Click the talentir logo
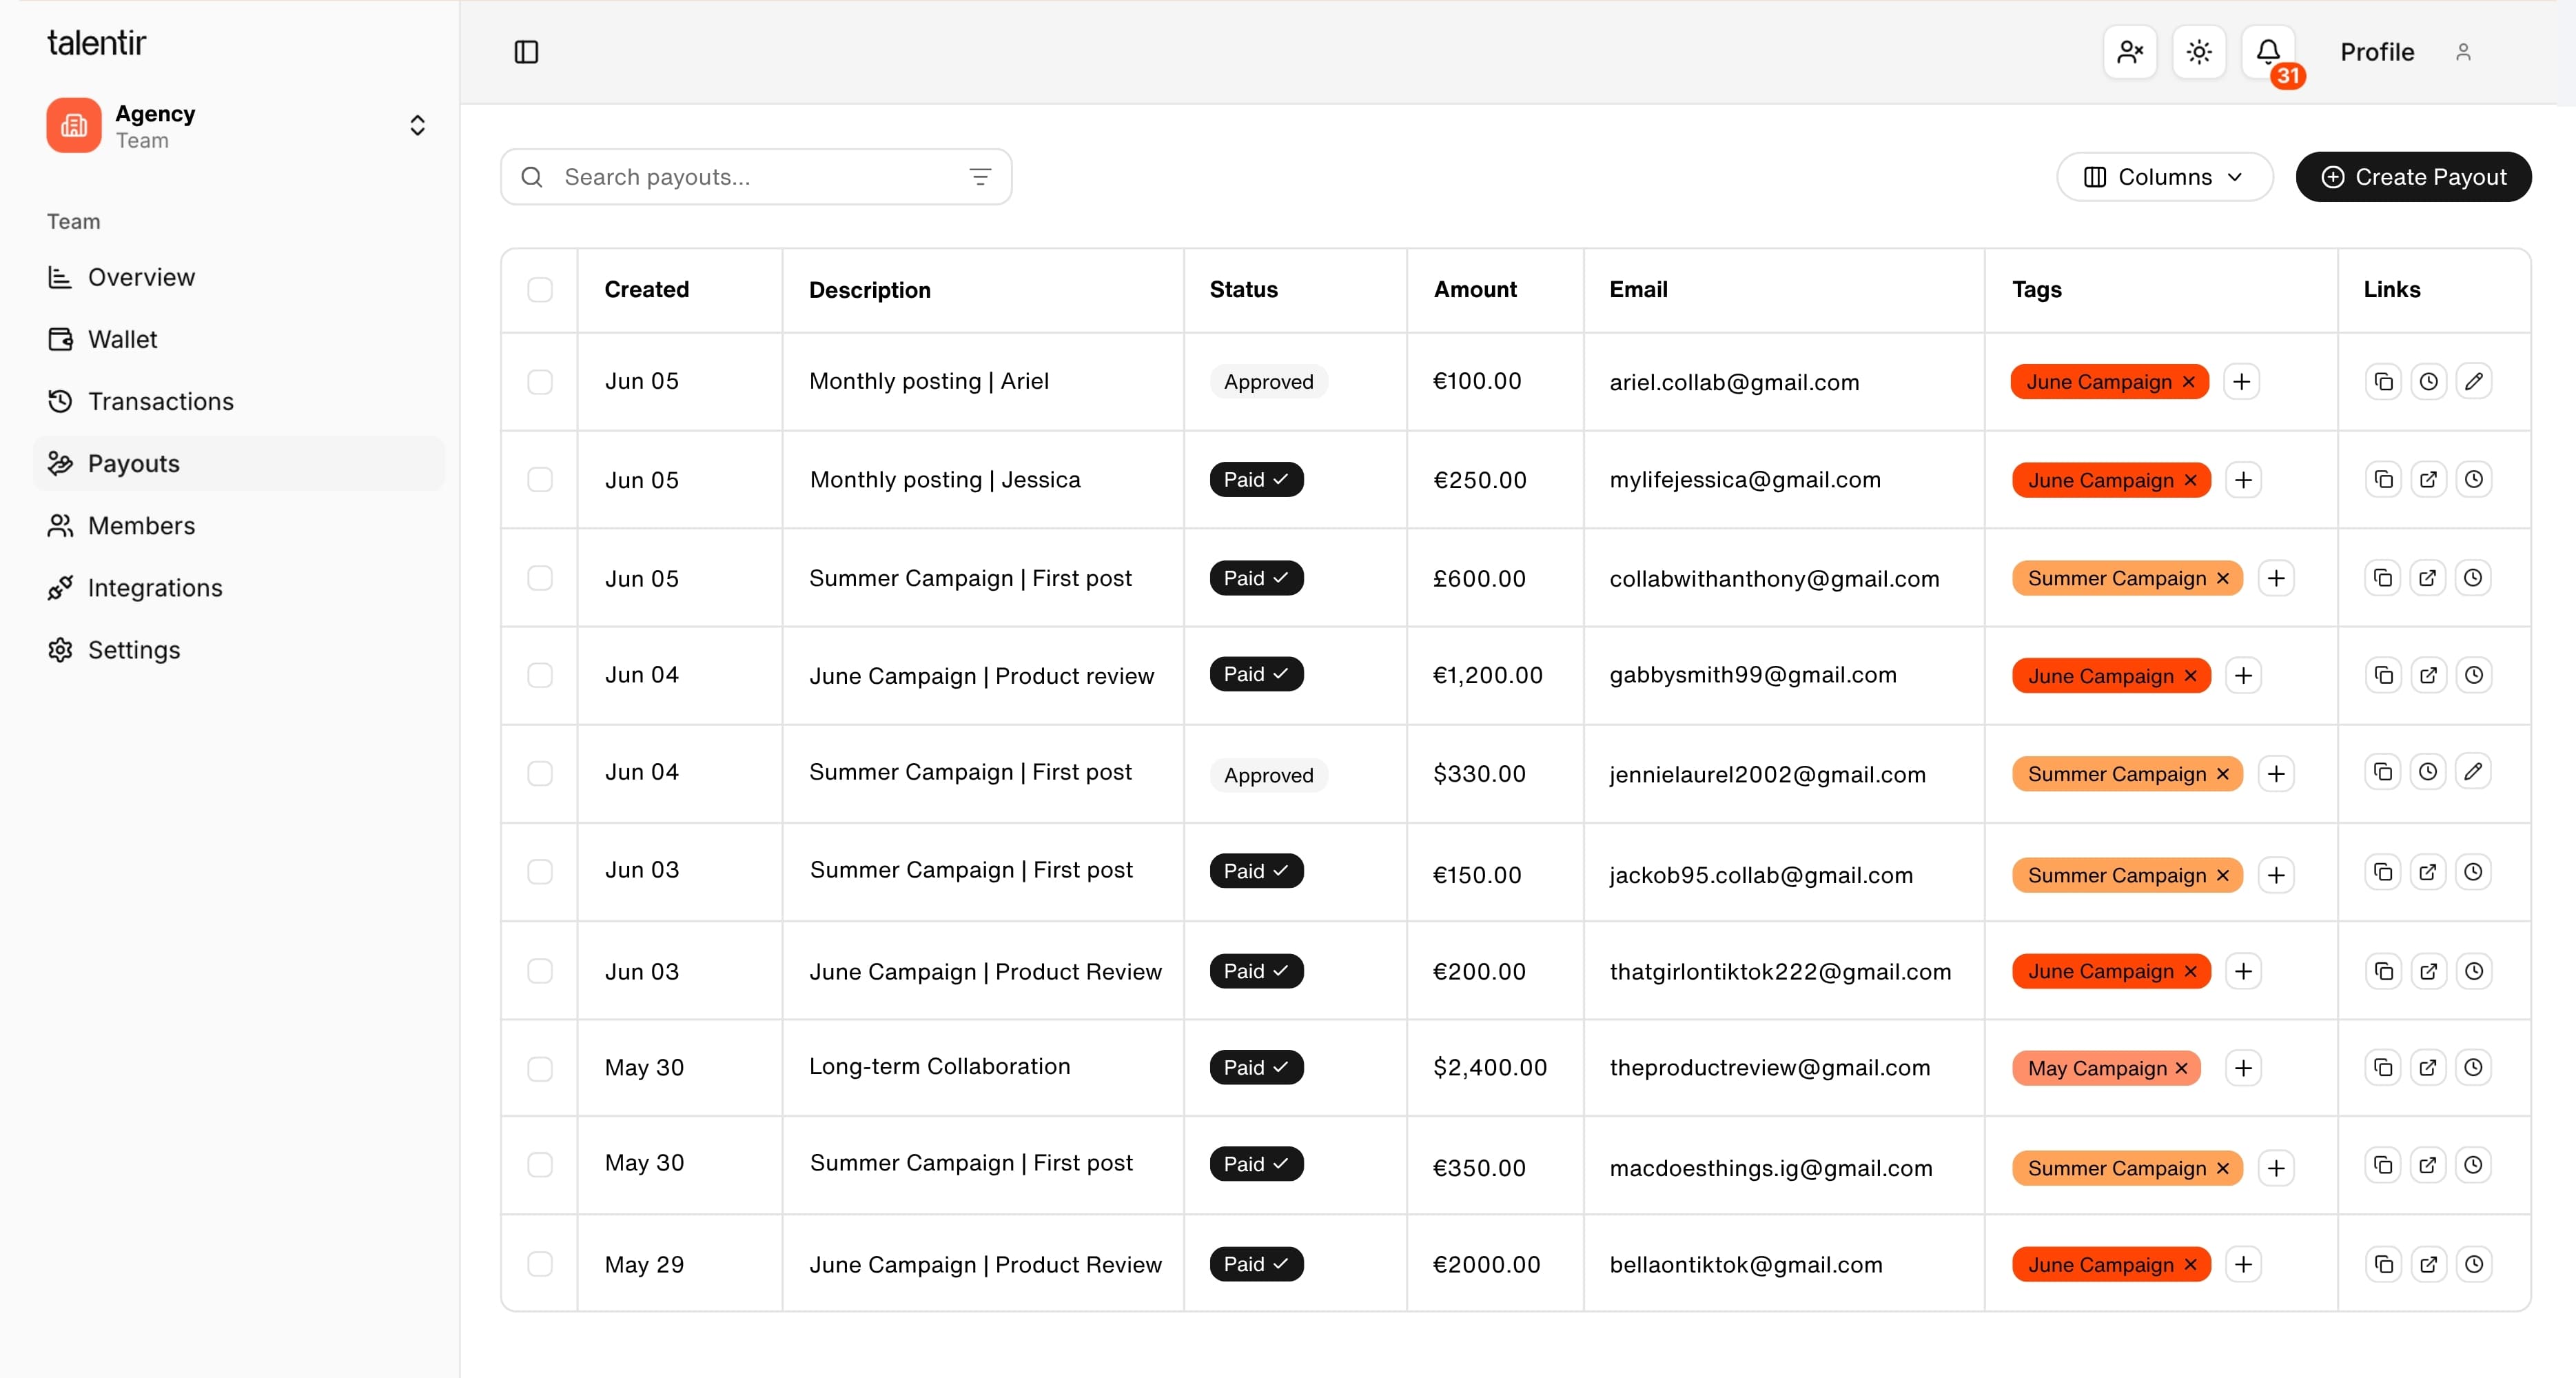2576x1378 pixels. 97,42
